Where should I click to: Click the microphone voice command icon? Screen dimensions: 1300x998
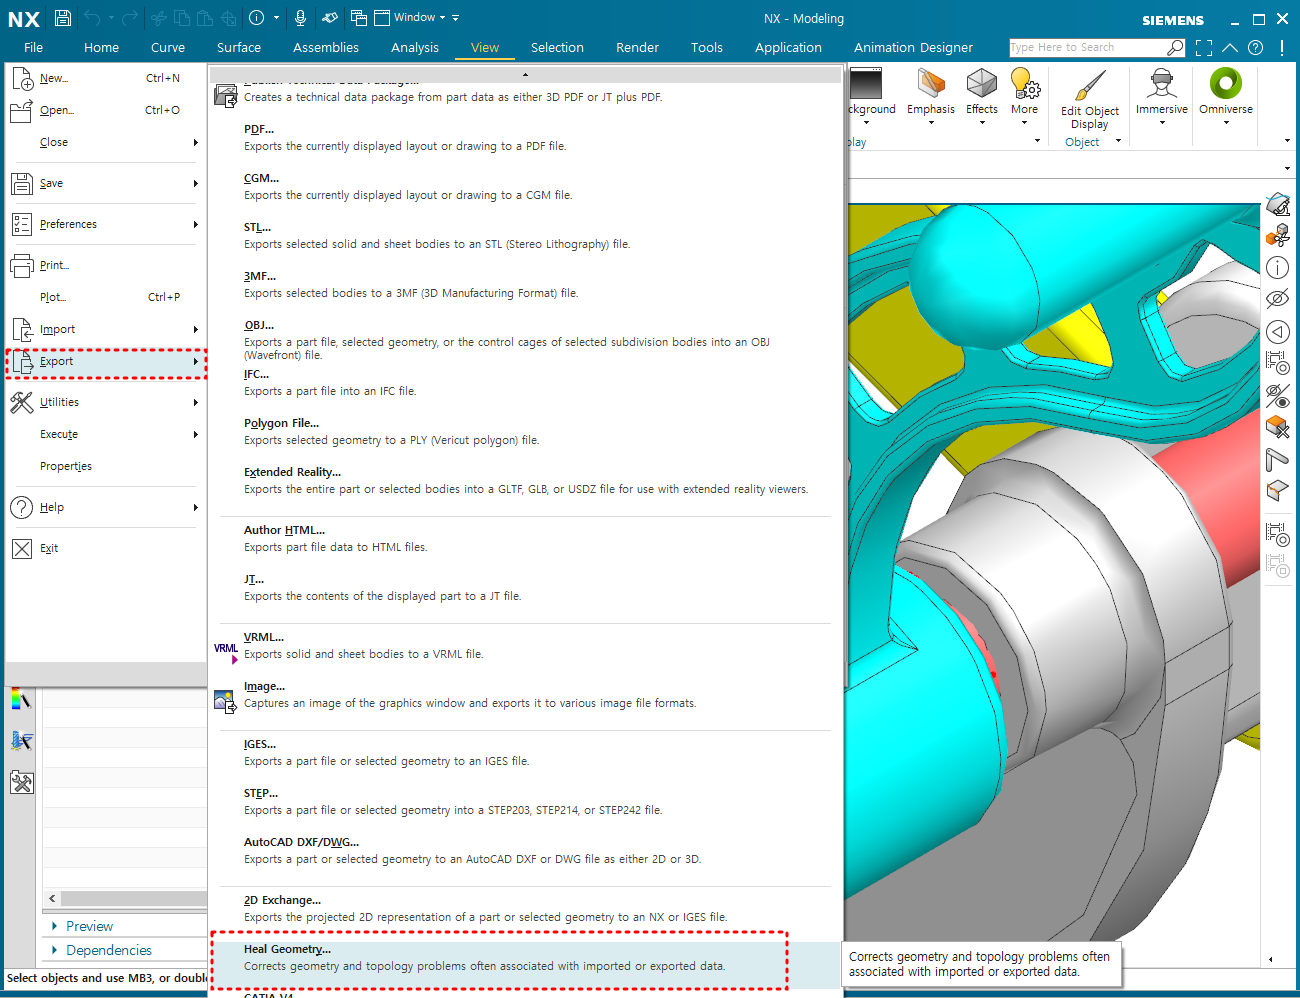pos(301,18)
